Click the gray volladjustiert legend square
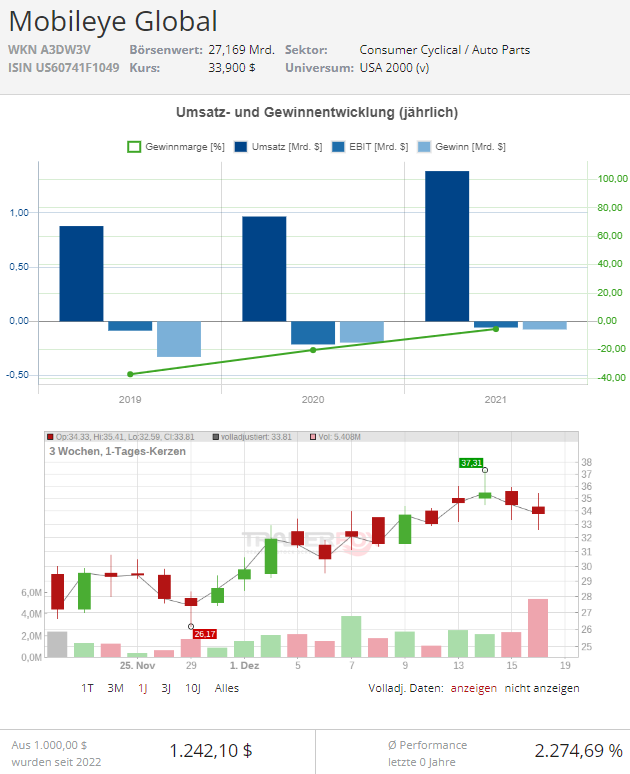This screenshot has height=774, width=630. click(x=216, y=437)
